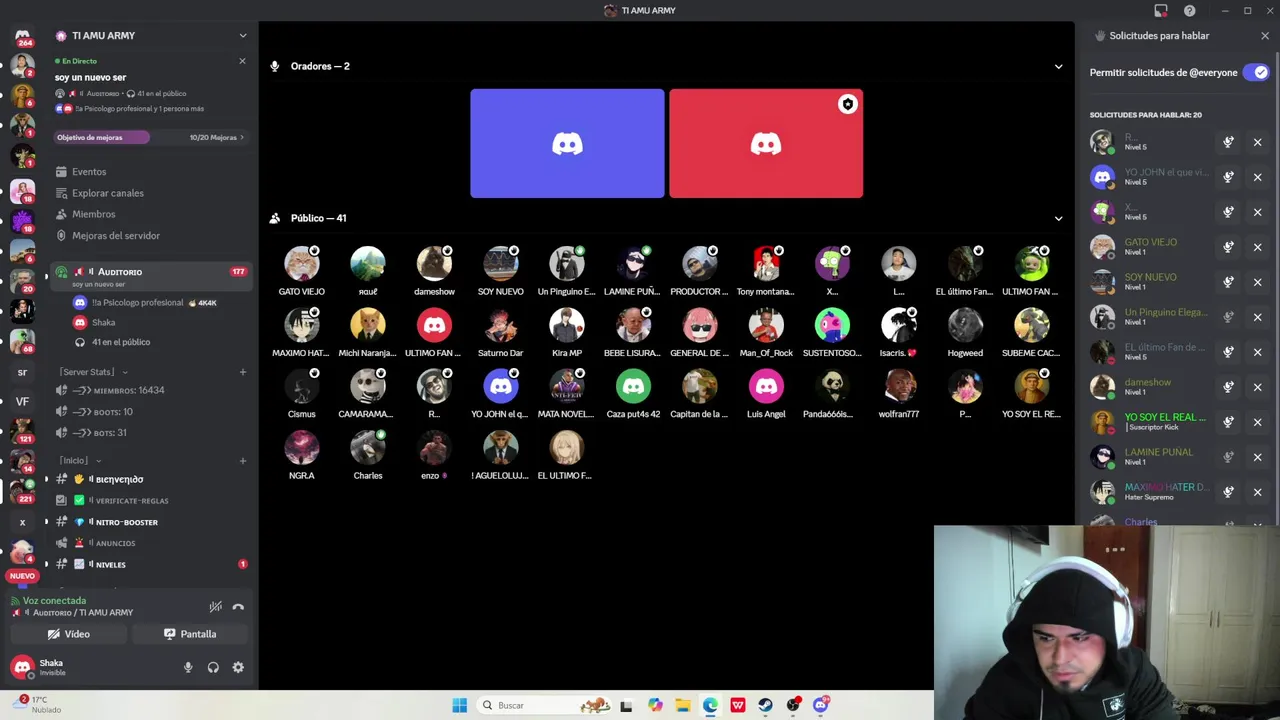
Task: Mute microphone in Shaka user panel
Action: 188,667
